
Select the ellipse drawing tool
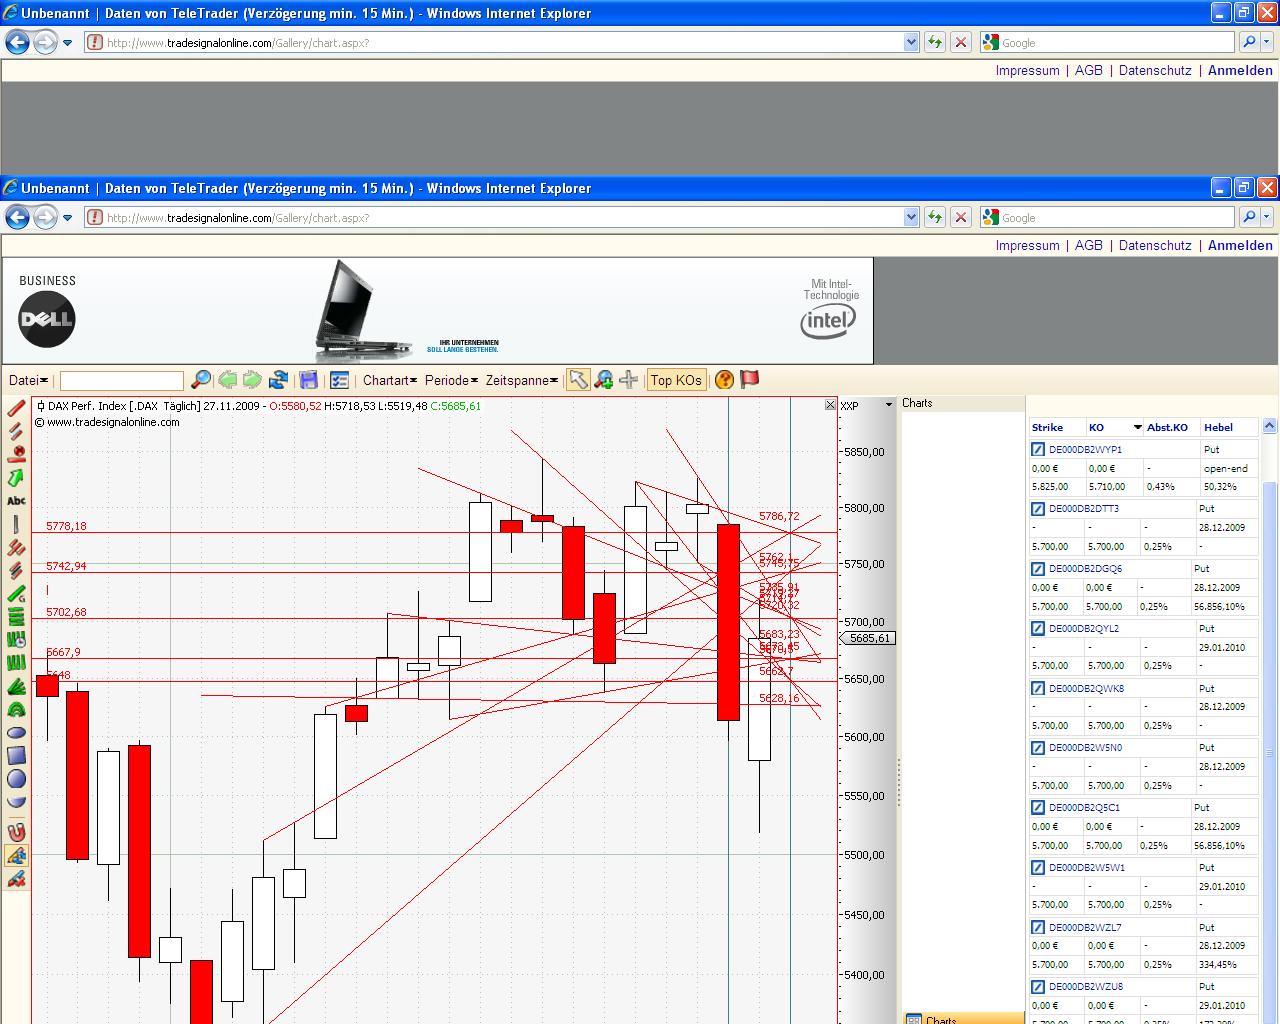[16, 733]
